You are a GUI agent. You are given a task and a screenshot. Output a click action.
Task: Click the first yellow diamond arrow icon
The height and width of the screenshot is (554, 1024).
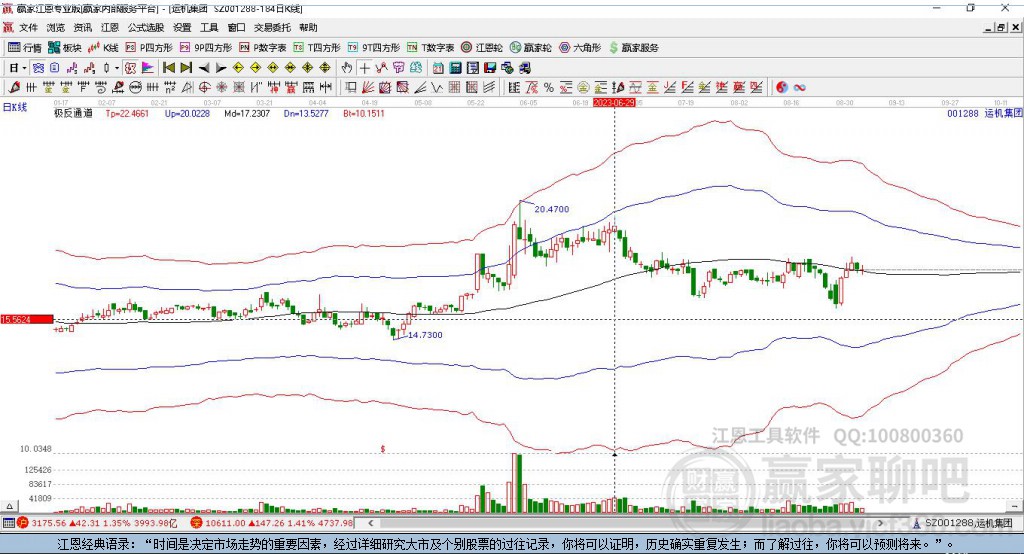coord(238,68)
